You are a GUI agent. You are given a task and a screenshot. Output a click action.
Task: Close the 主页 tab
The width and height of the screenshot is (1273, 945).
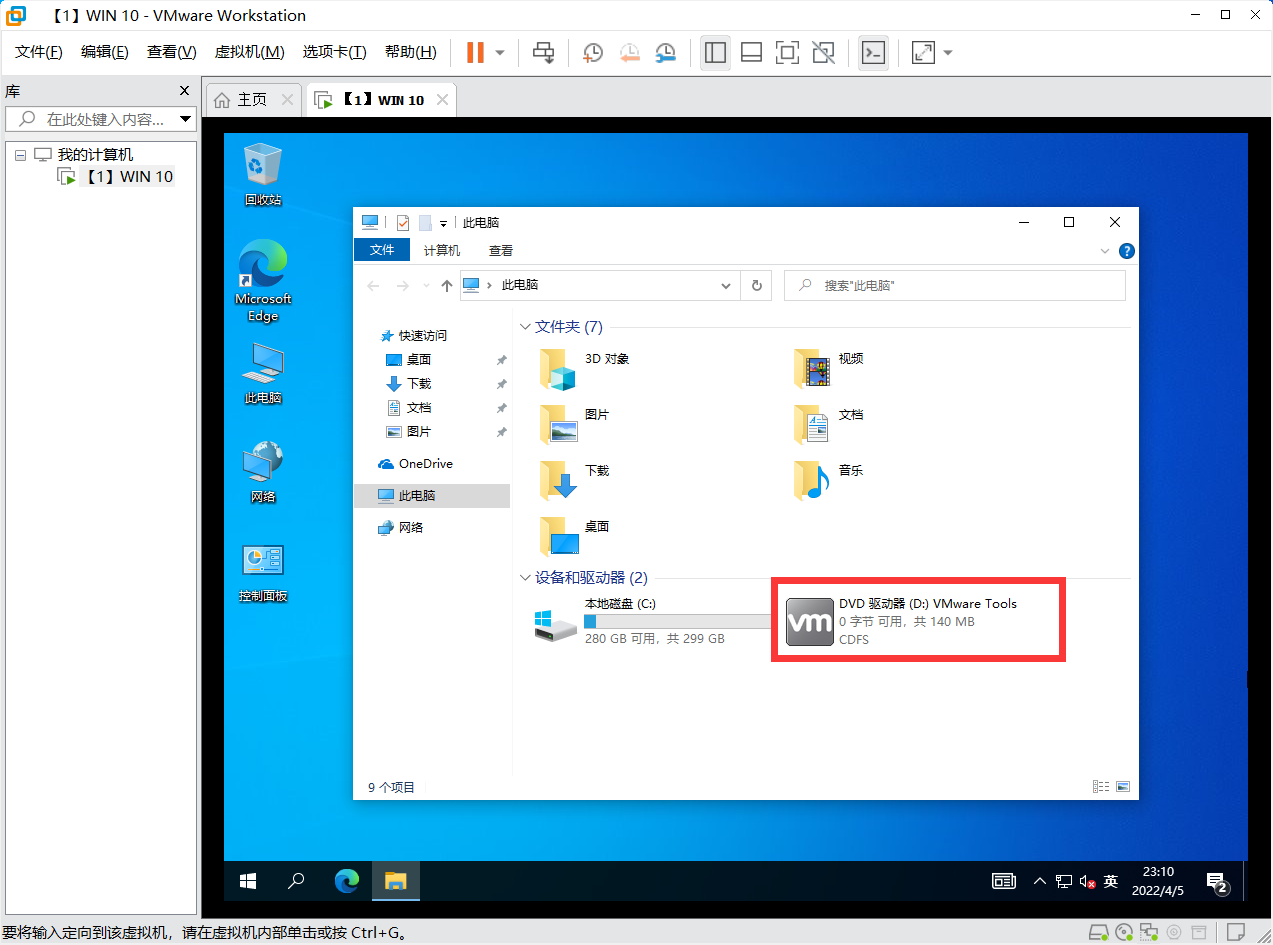(288, 99)
